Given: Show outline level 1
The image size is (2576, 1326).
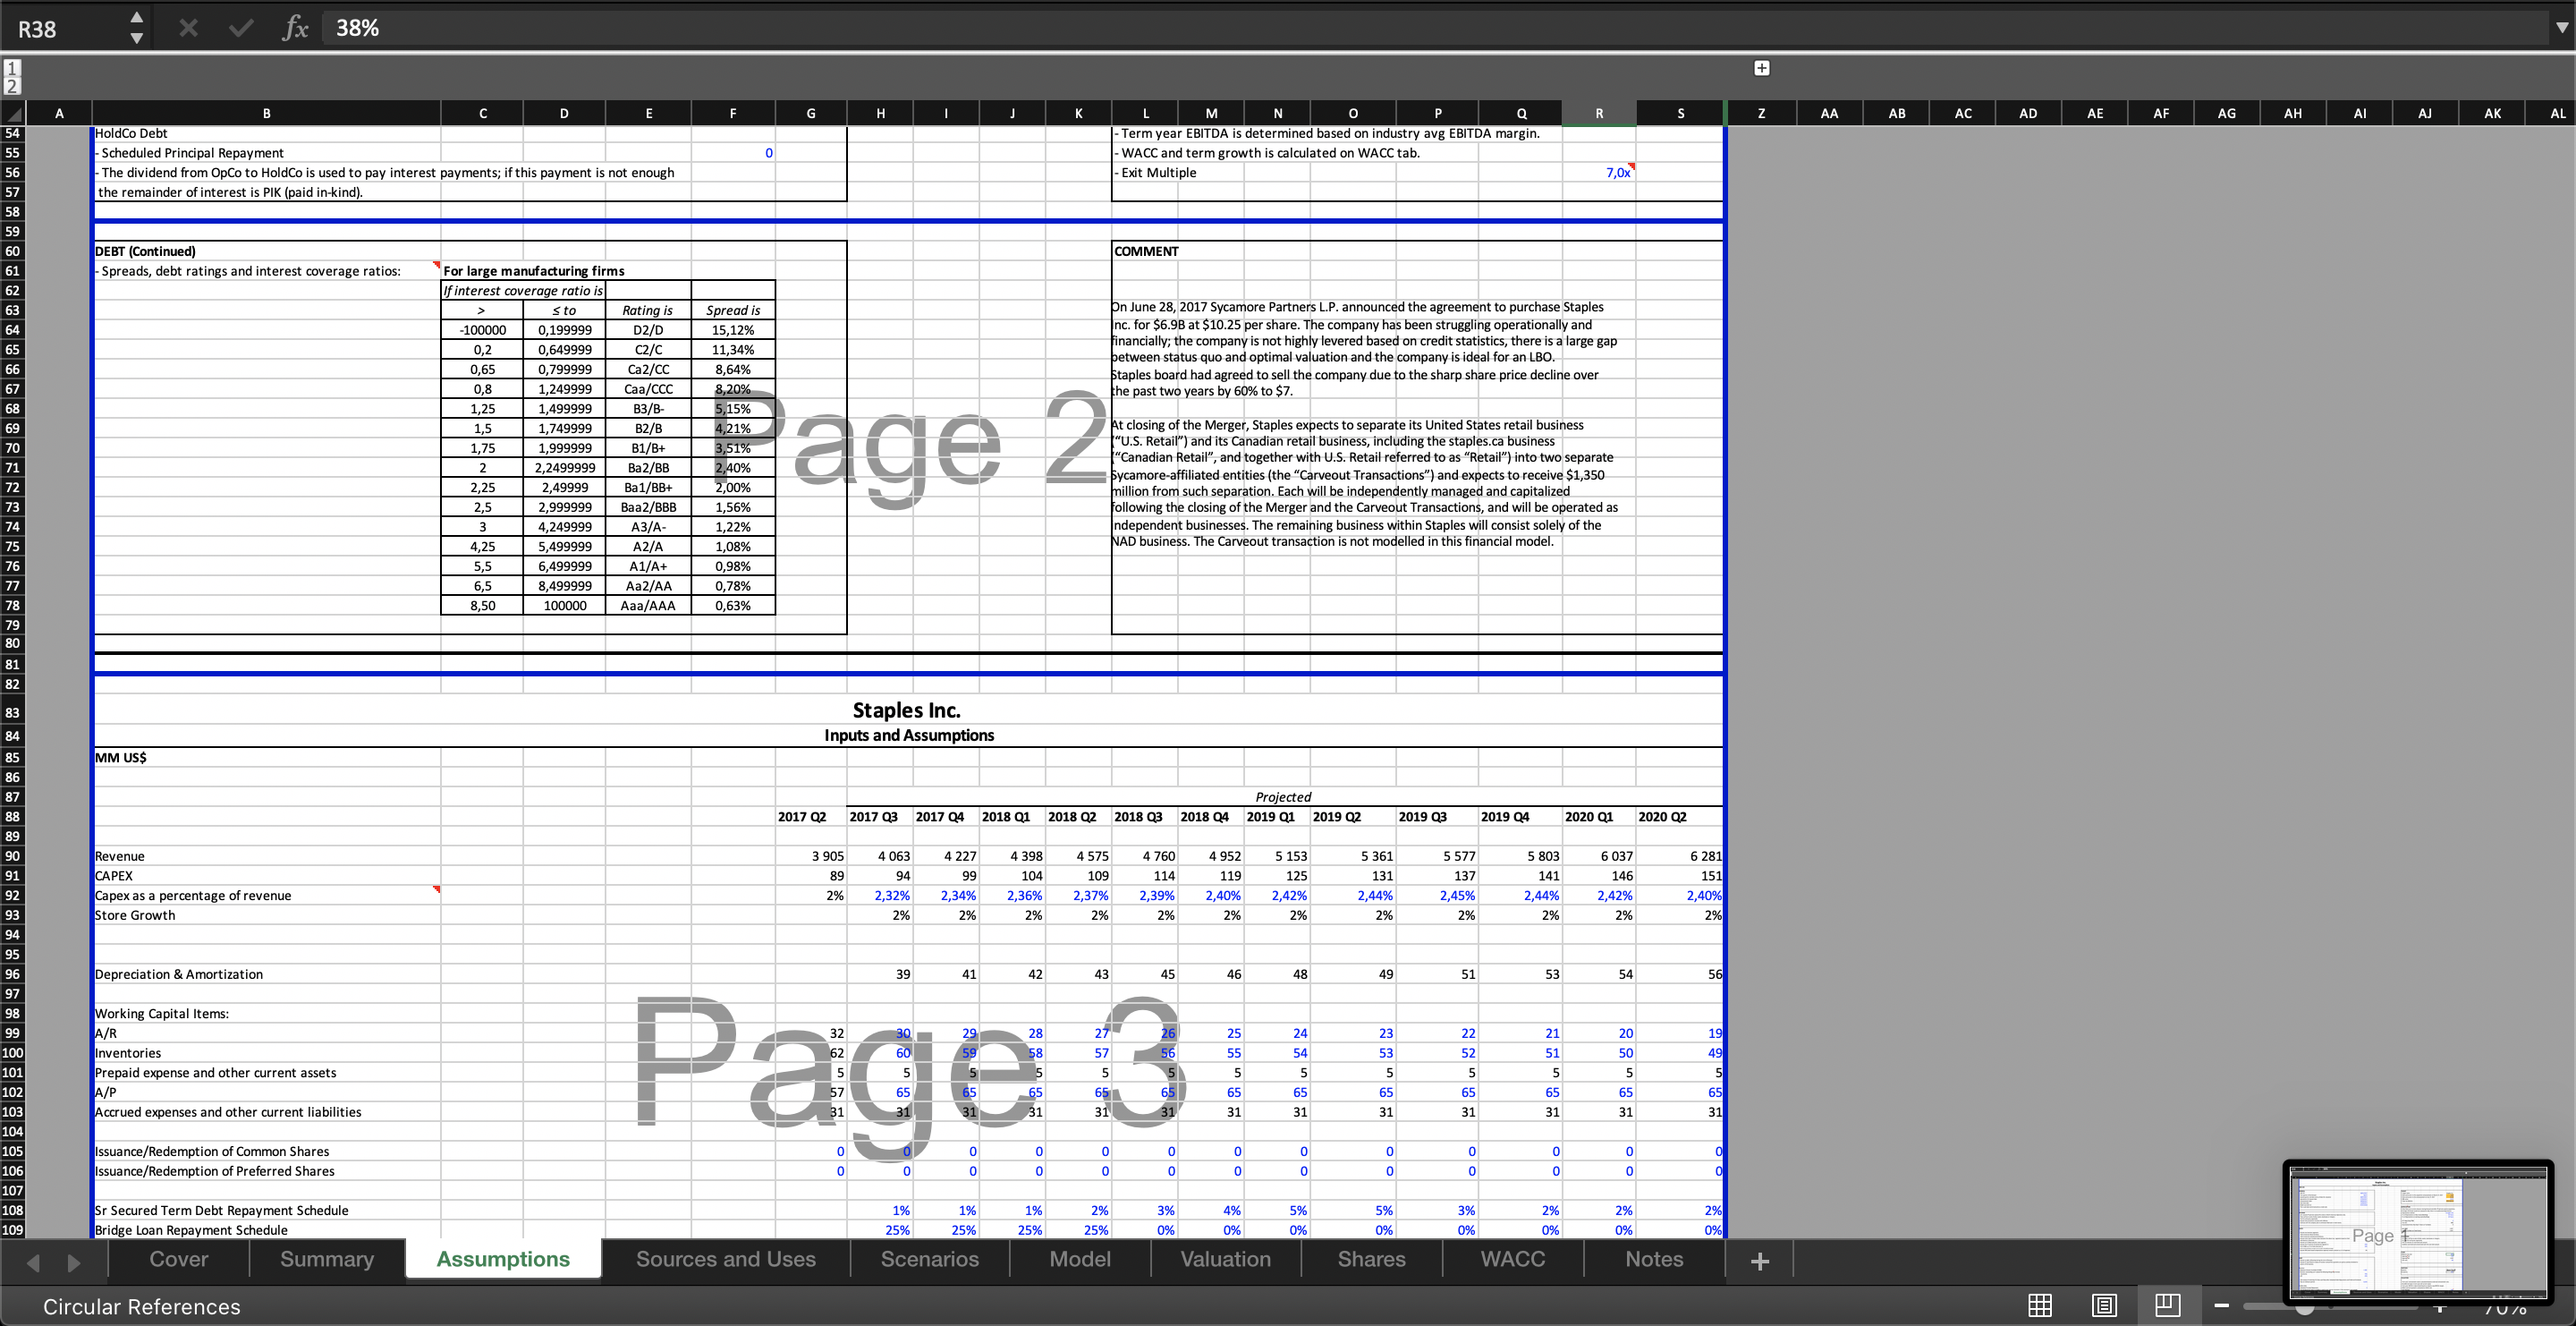Looking at the screenshot, I should pos(11,68).
